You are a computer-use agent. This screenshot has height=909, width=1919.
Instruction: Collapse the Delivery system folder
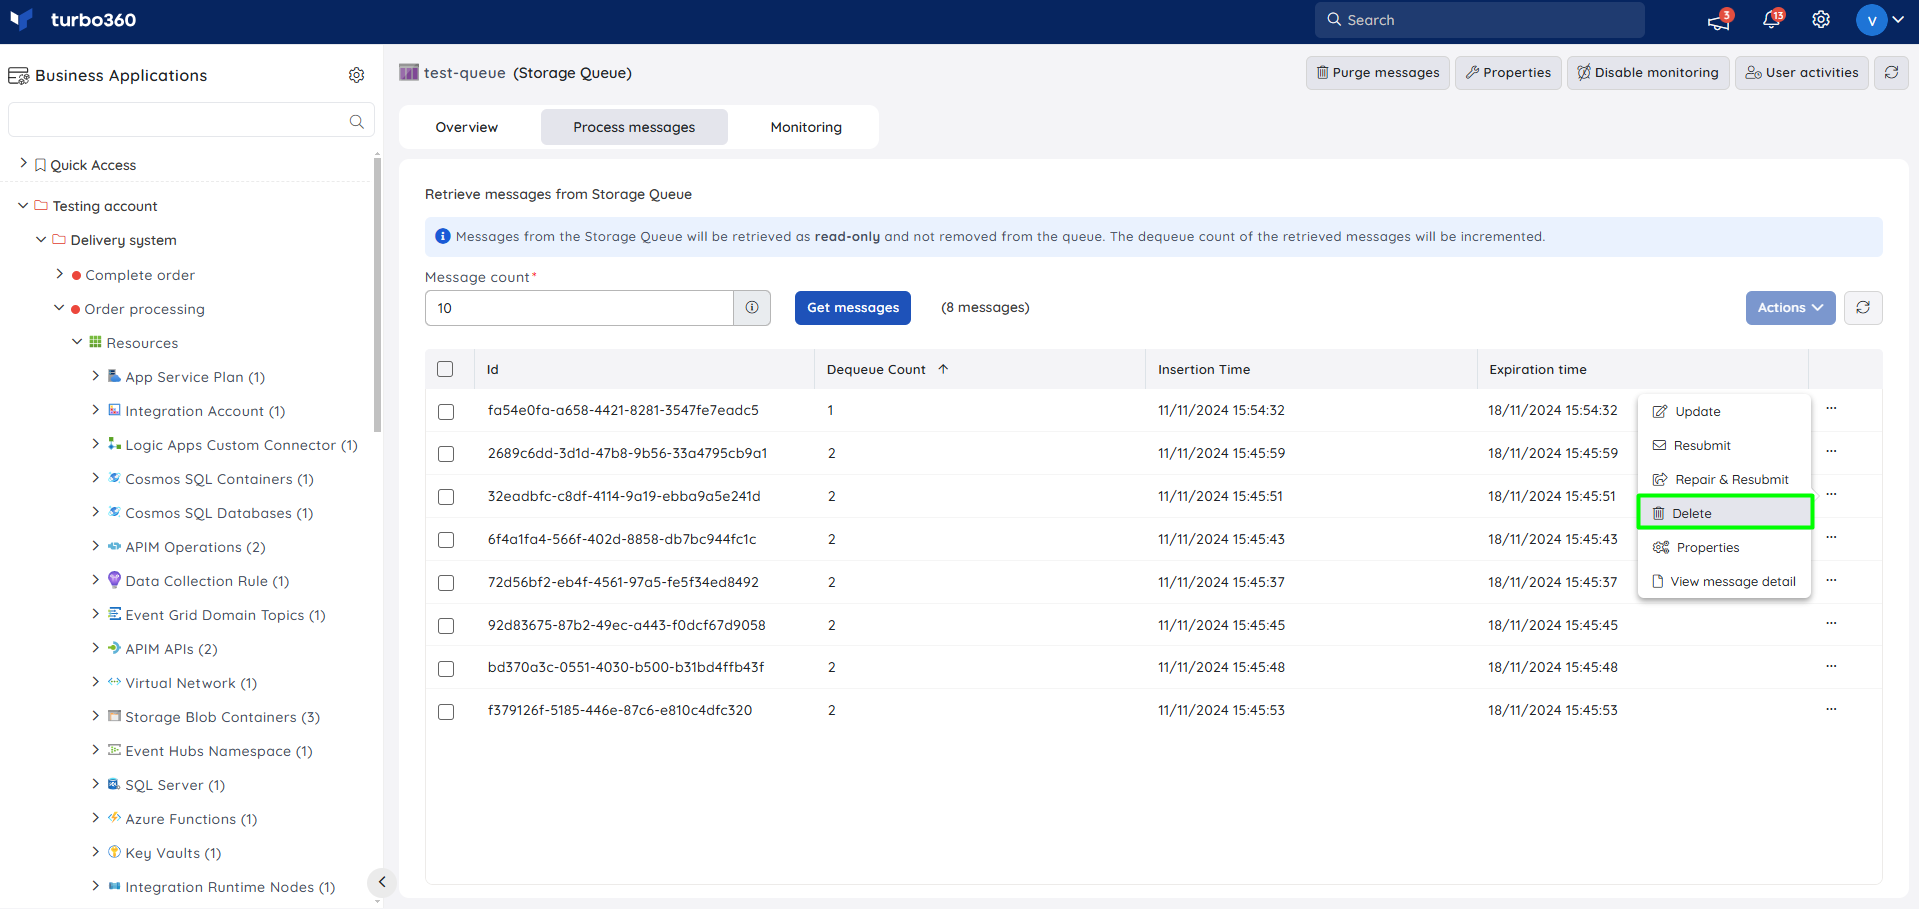pos(41,239)
